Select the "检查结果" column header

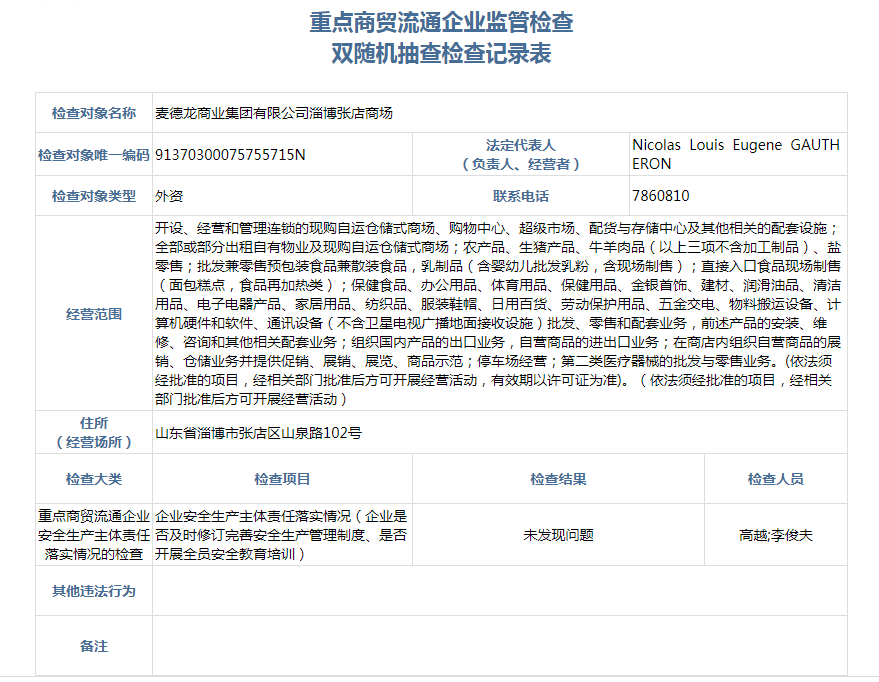coord(558,479)
